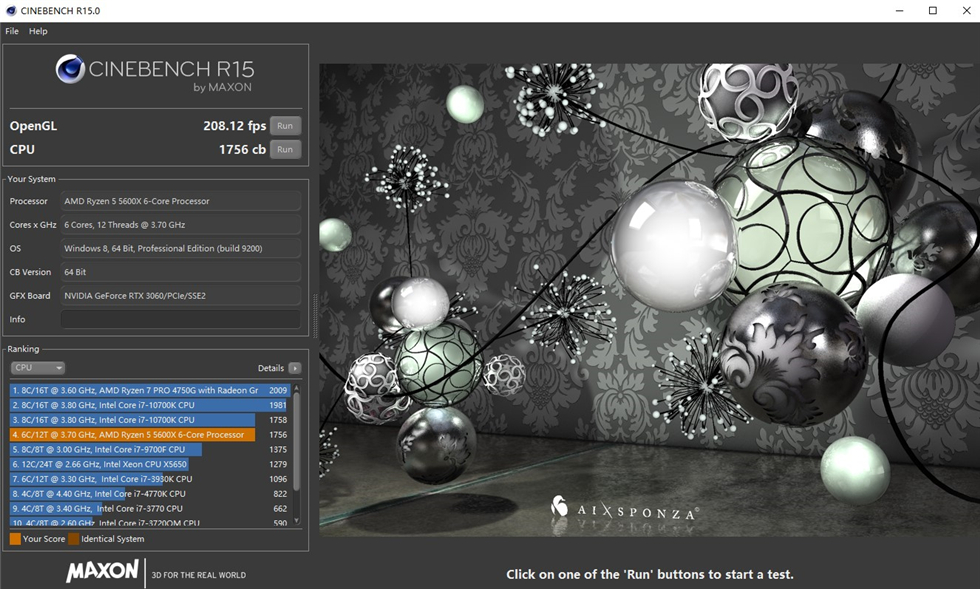The image size is (980, 589).
Task: Select ranking entry 3 i7-10700K scoring 1758
Action: (x=149, y=420)
